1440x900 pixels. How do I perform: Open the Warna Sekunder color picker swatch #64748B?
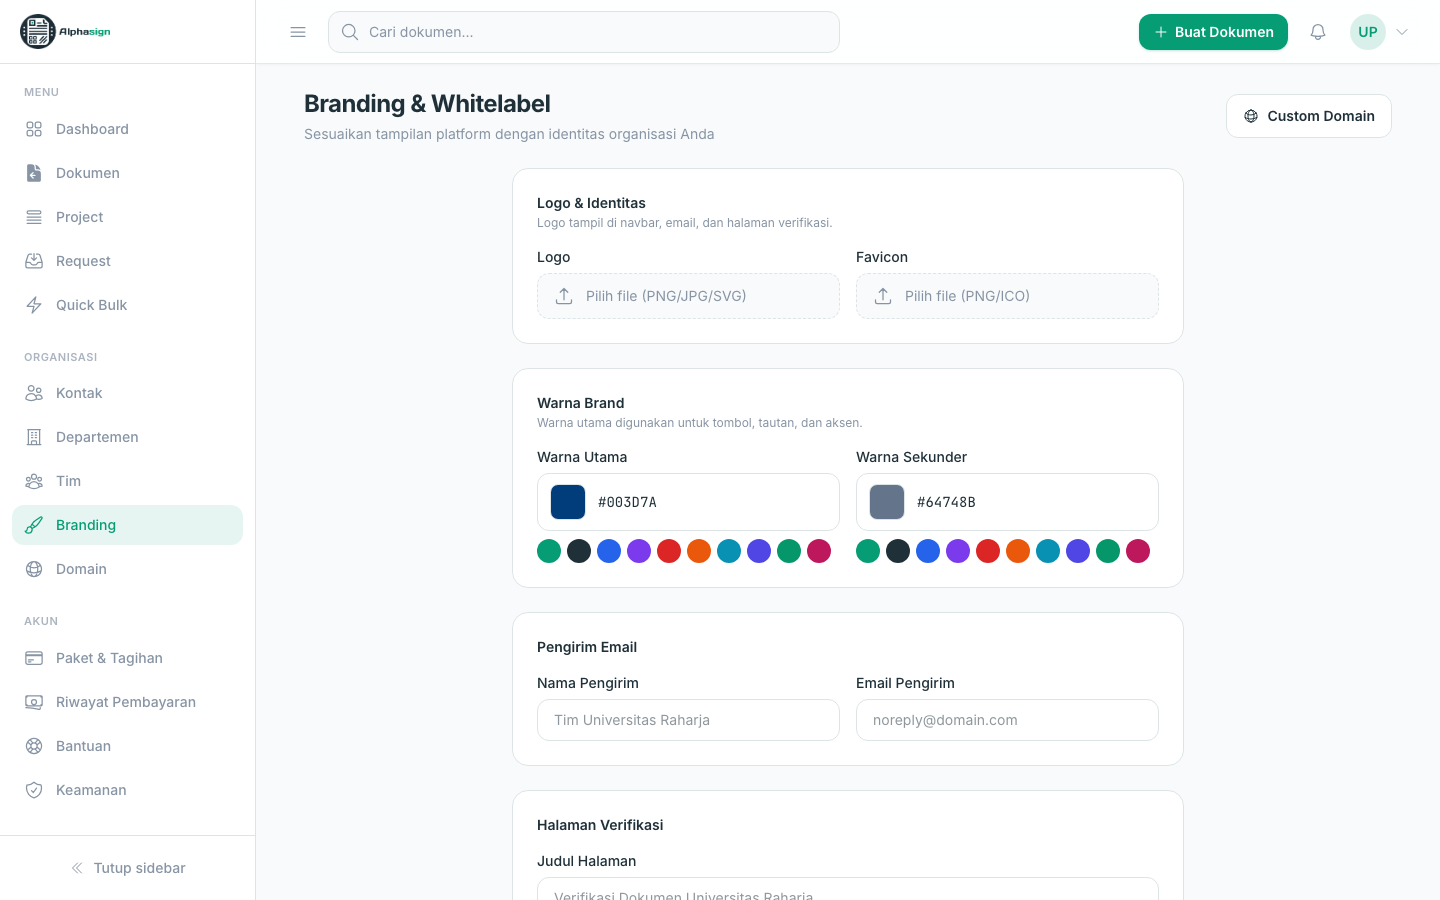(887, 502)
